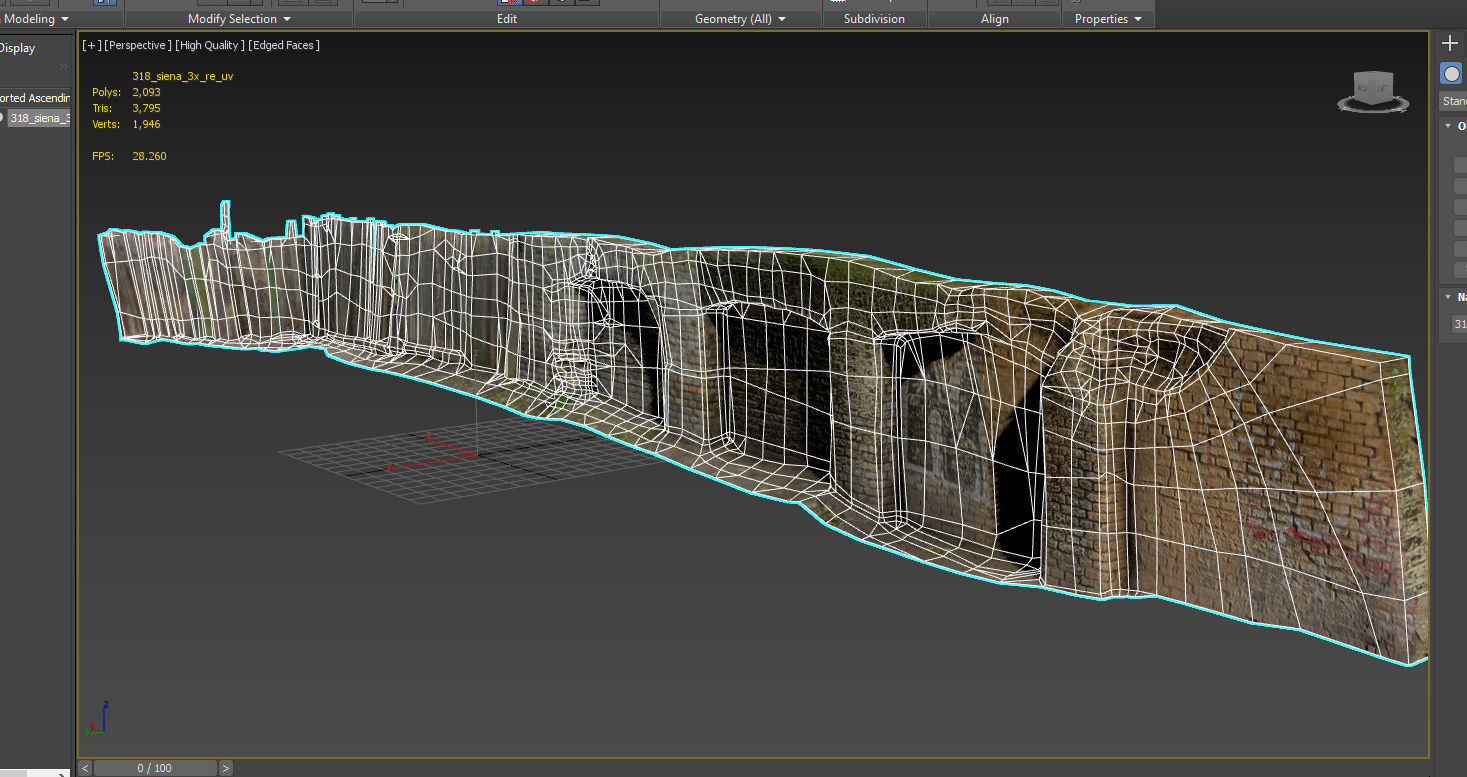Click the FPS value 28.260
Viewport: 1467px width, 777px height.
[149, 156]
